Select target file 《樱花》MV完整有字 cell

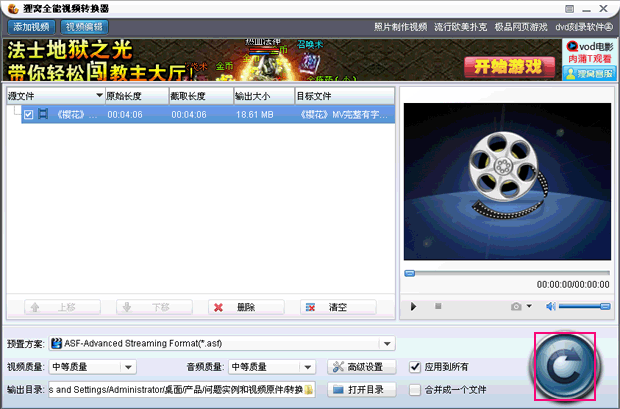point(344,115)
